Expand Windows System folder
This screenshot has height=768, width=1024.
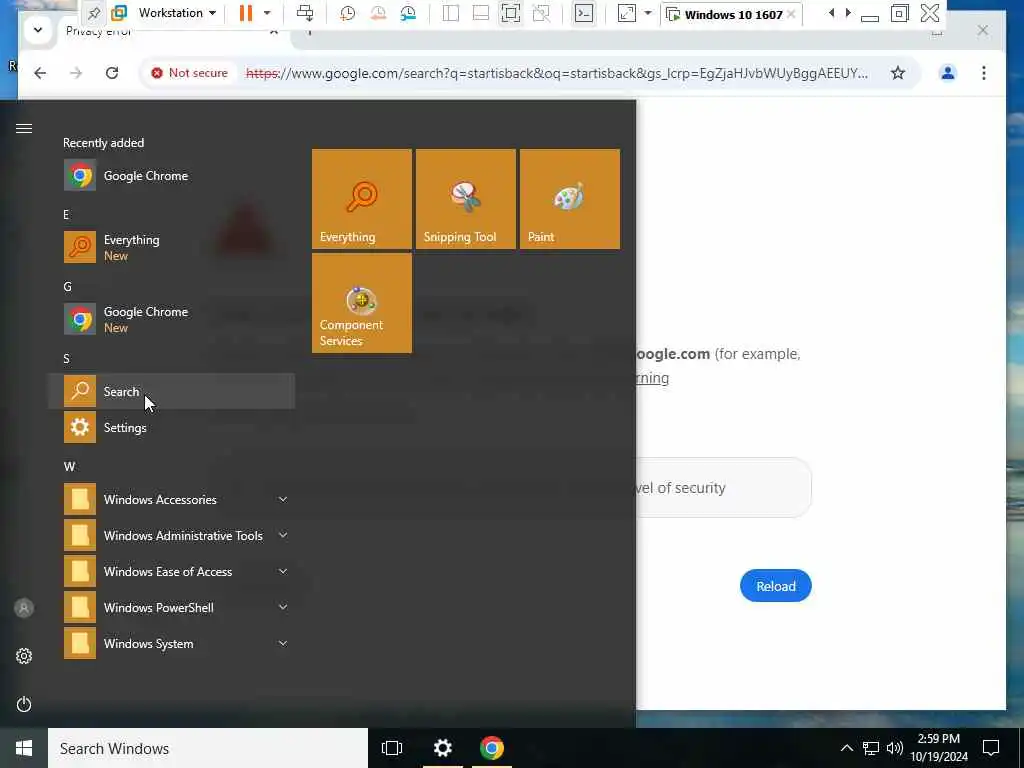pyautogui.click(x=172, y=644)
